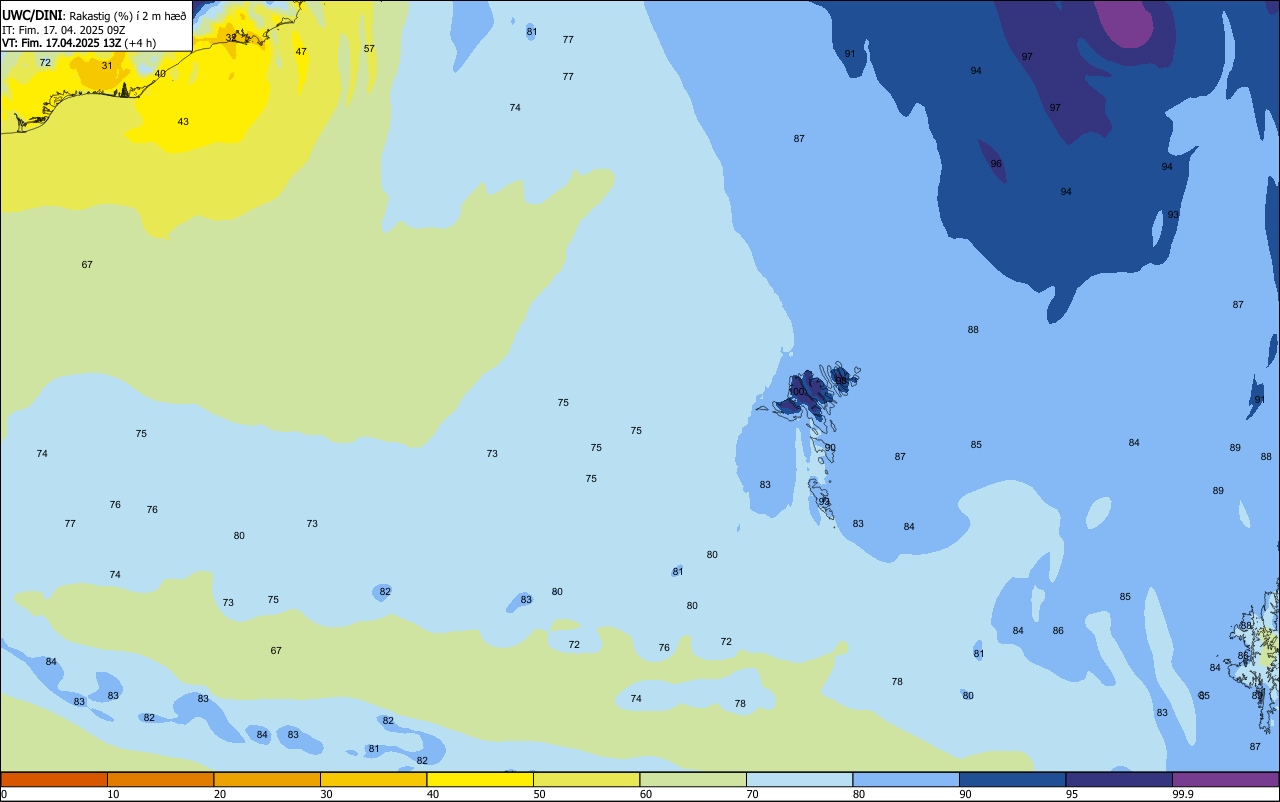This screenshot has height=802, width=1280.
Task: Click the 20–30 amber legend swatch
Action: (x=267, y=779)
